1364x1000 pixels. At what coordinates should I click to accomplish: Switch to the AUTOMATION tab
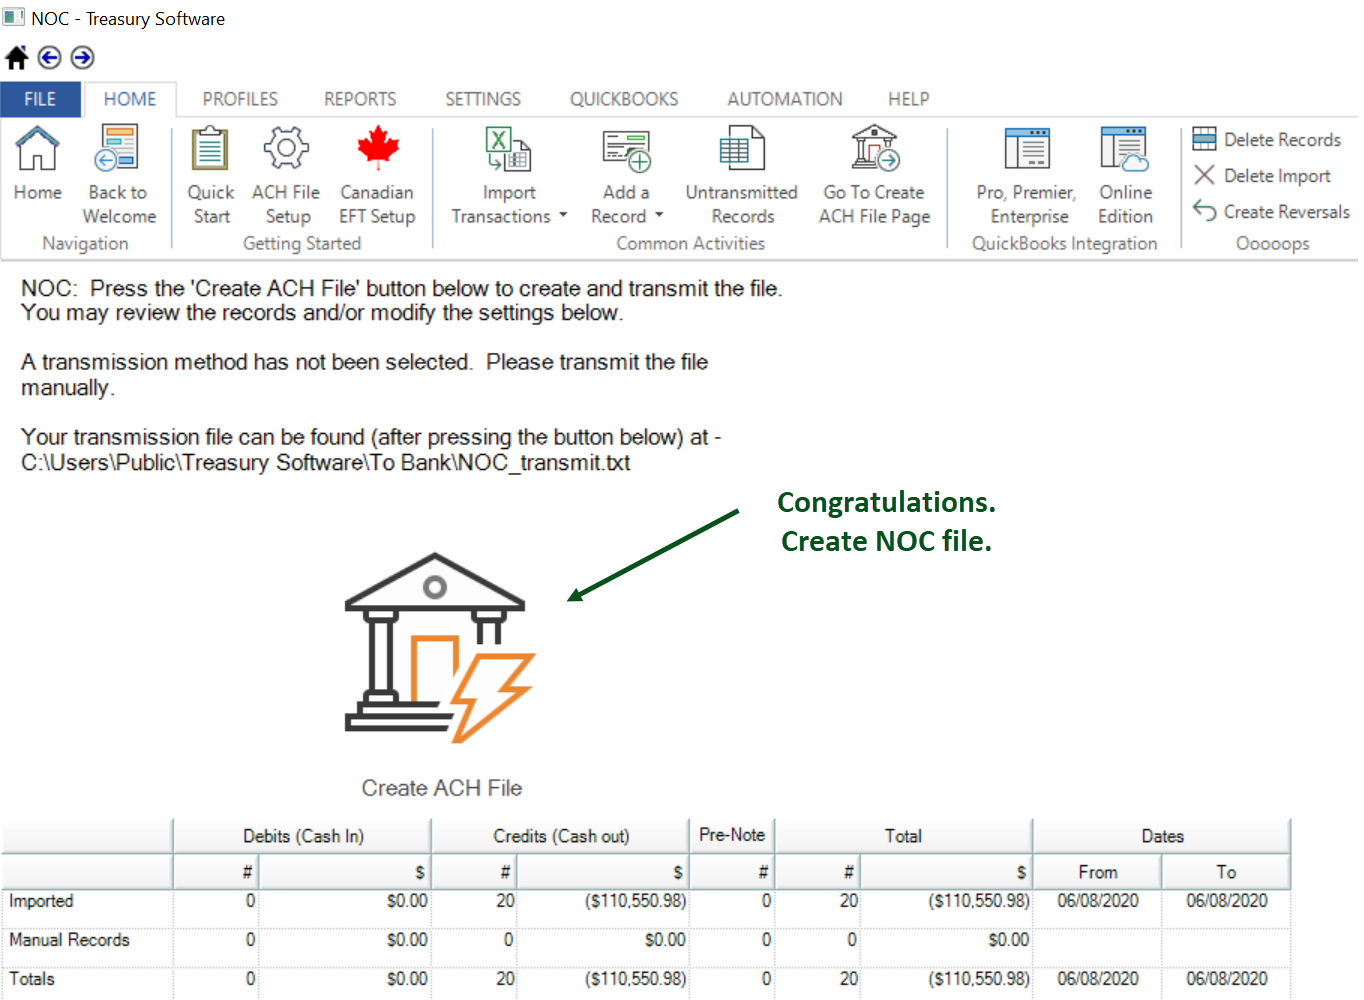[x=785, y=99]
